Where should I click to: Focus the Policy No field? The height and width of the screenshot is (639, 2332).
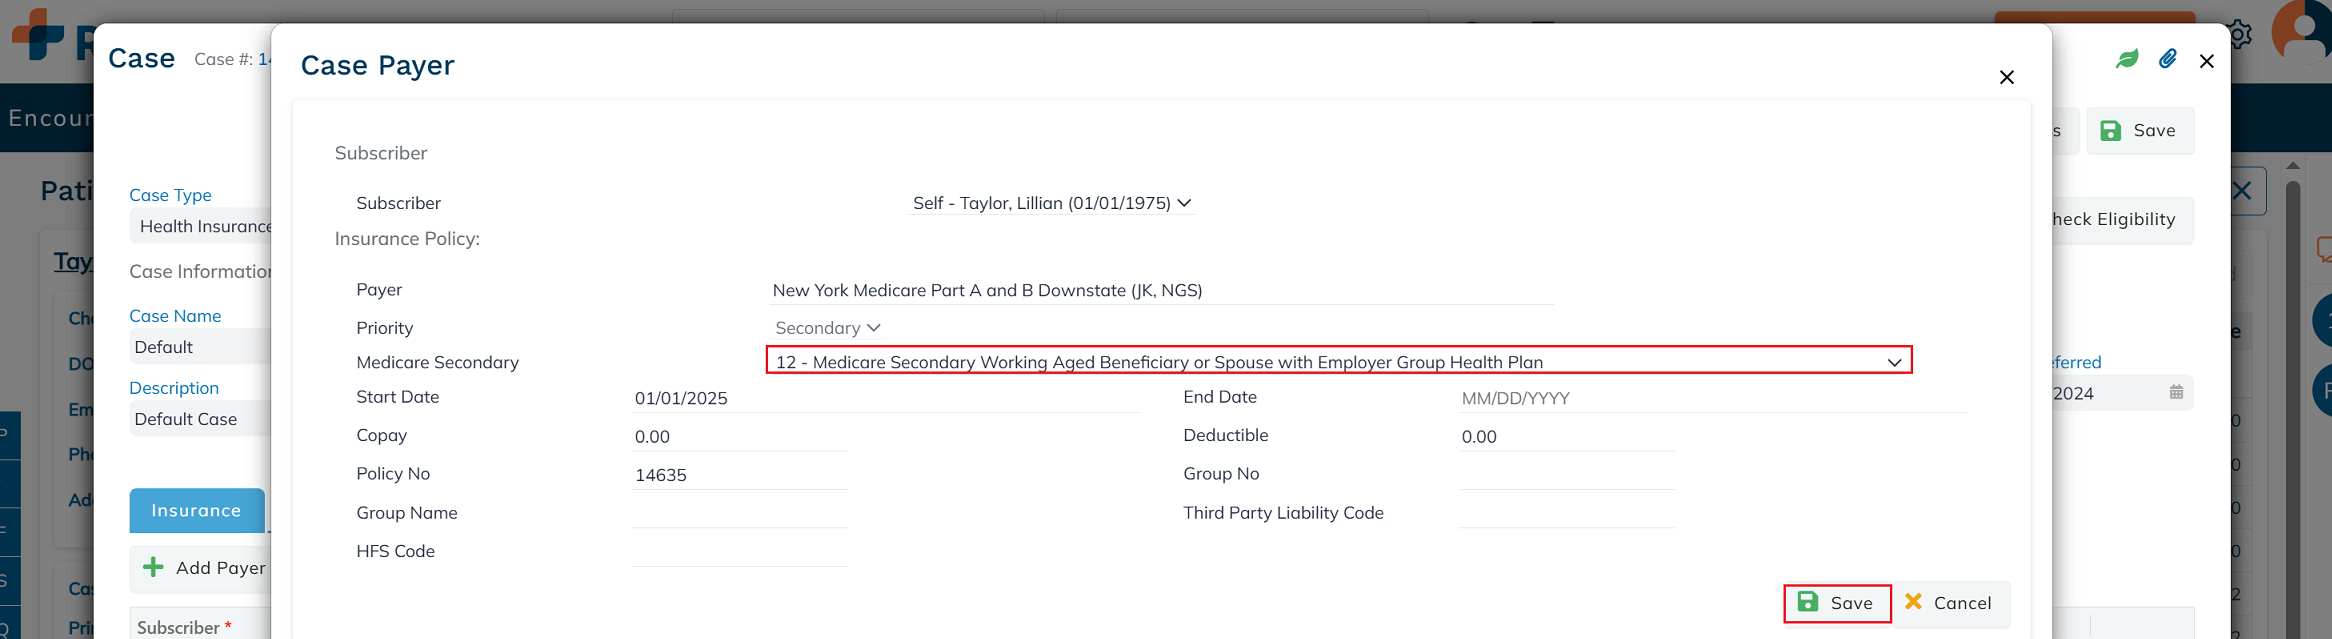point(739,475)
